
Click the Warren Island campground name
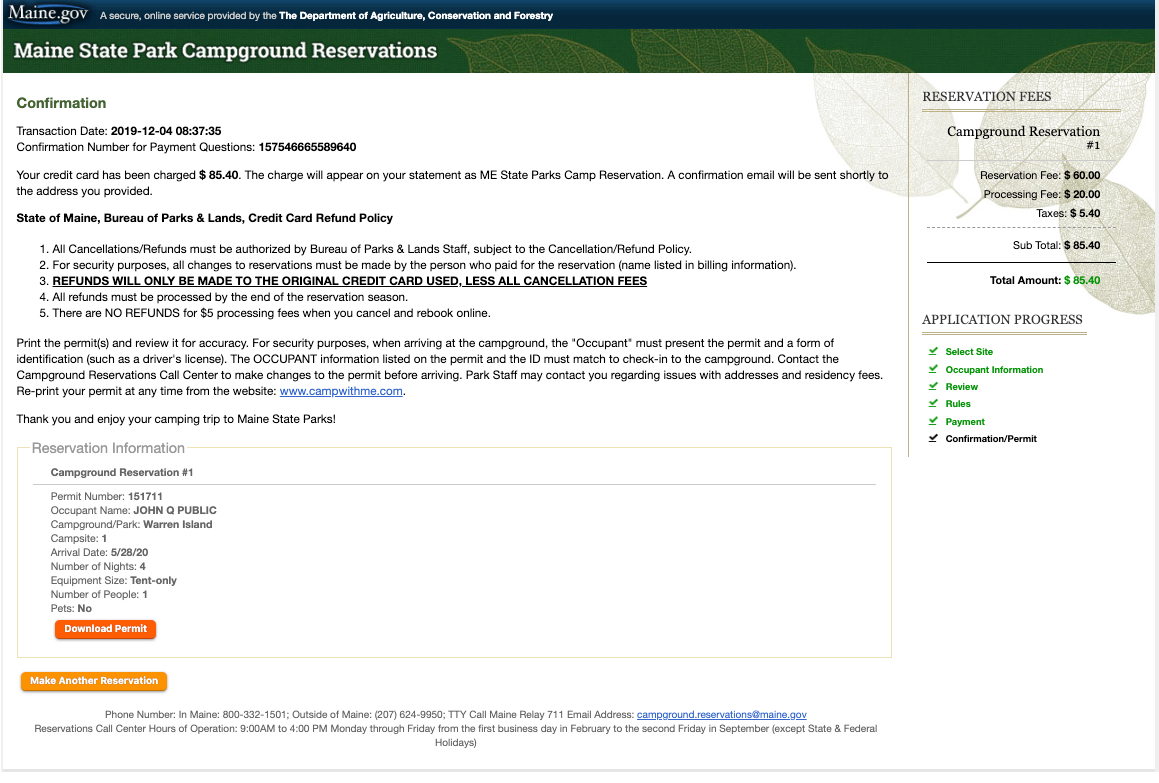[x=177, y=525]
